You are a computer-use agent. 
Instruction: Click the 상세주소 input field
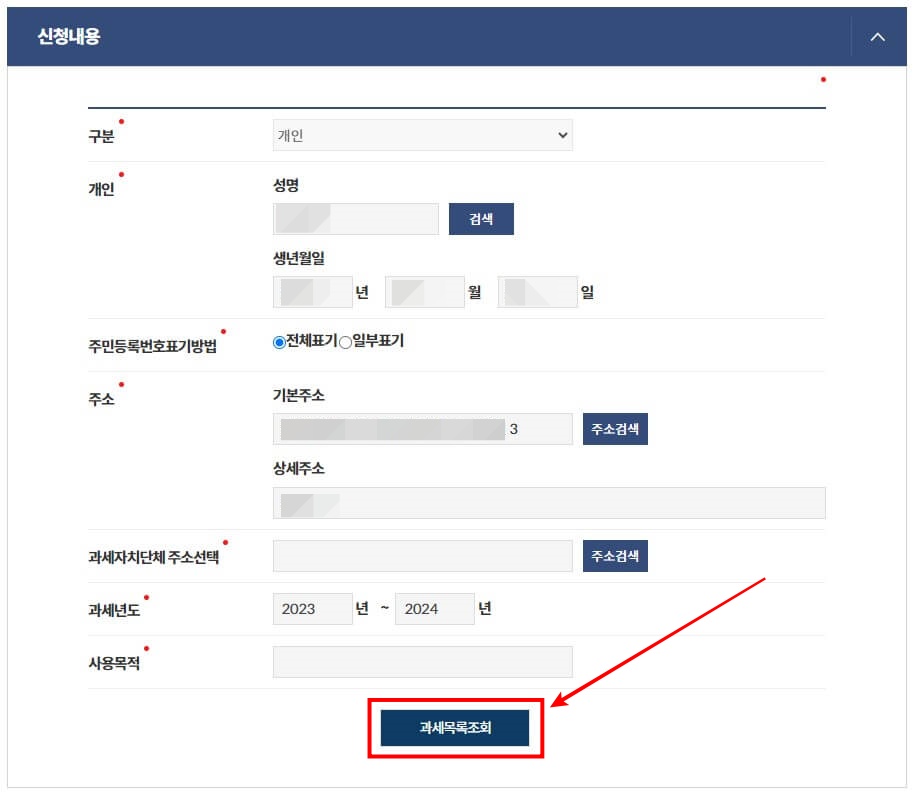click(549, 503)
